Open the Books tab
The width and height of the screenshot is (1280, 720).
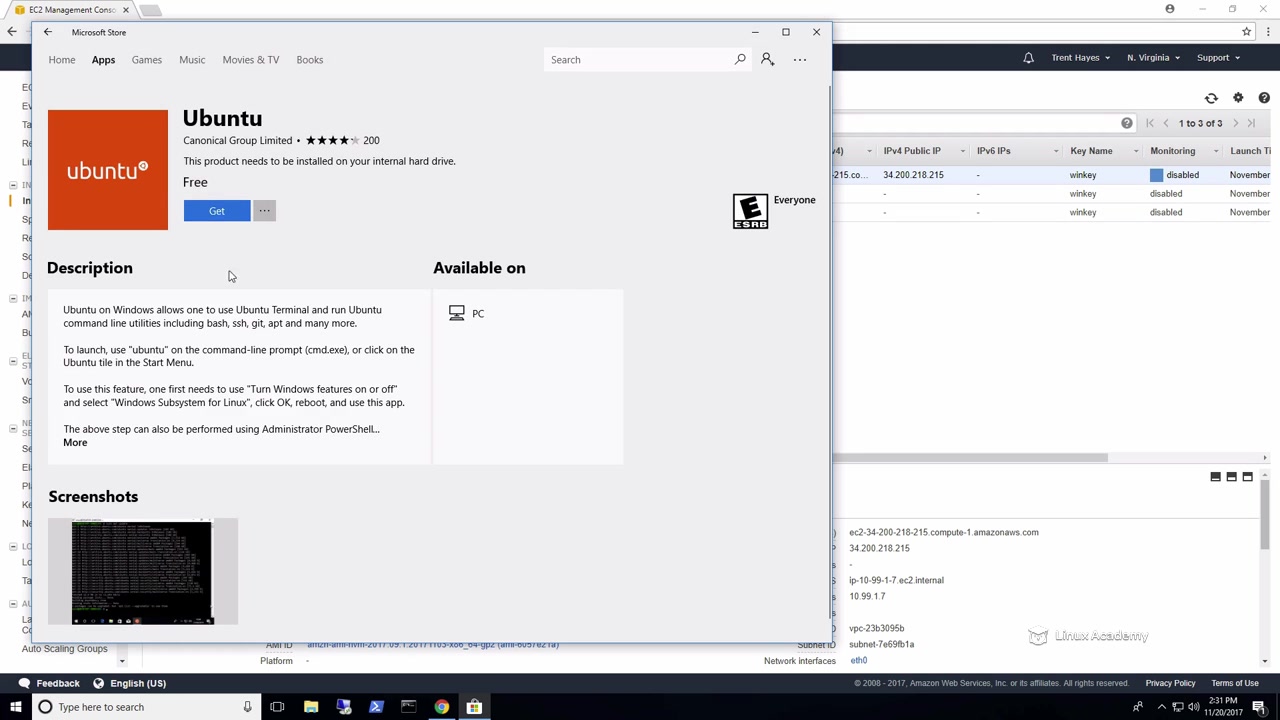[310, 59]
